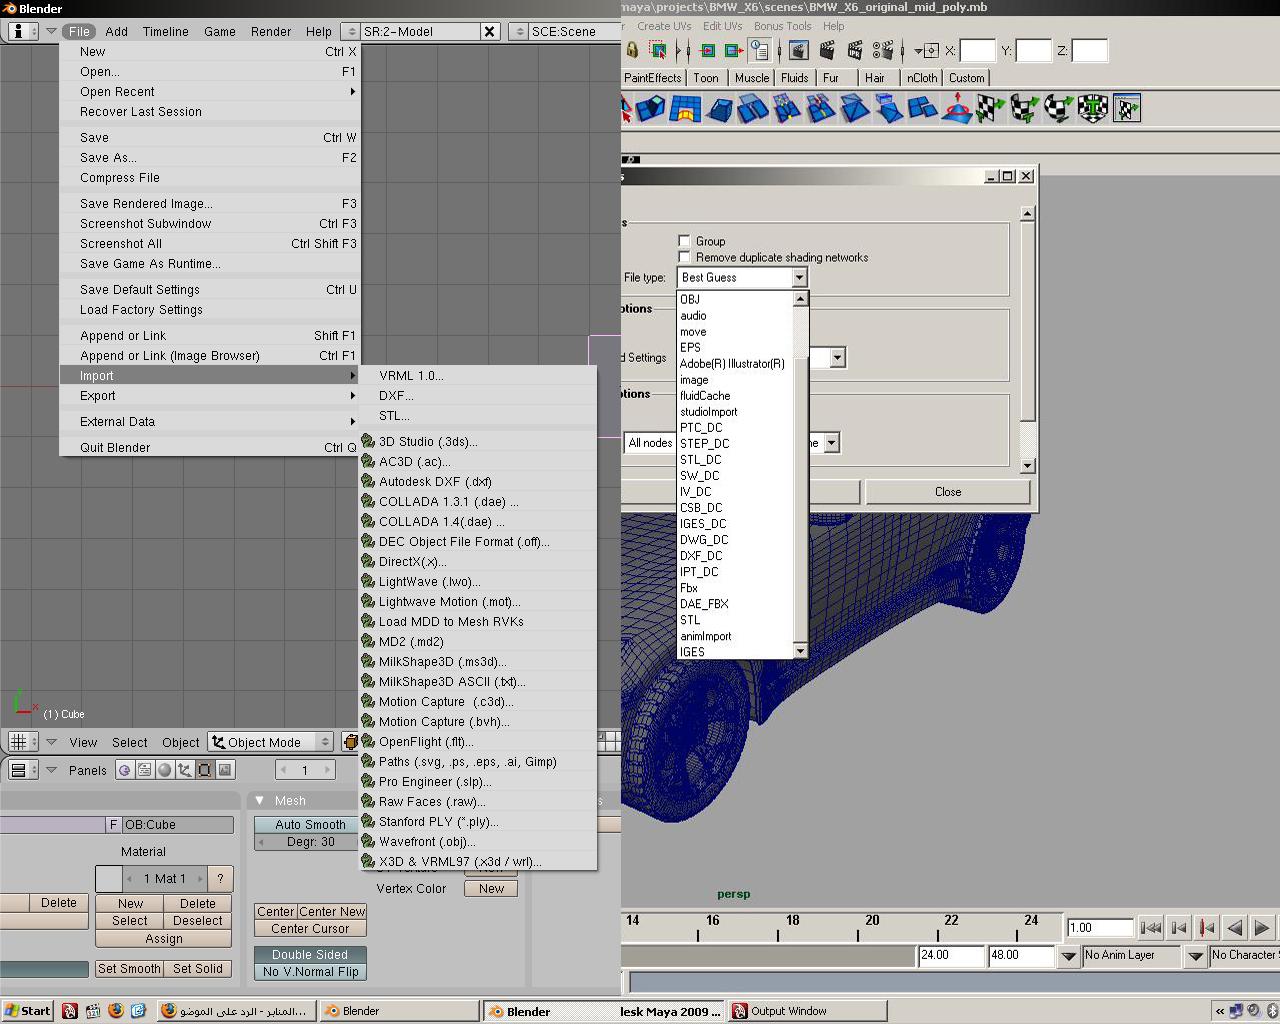Click Maya highlight selection mode icon
This screenshot has width=1280, height=1024.
pyautogui.click(x=658, y=50)
